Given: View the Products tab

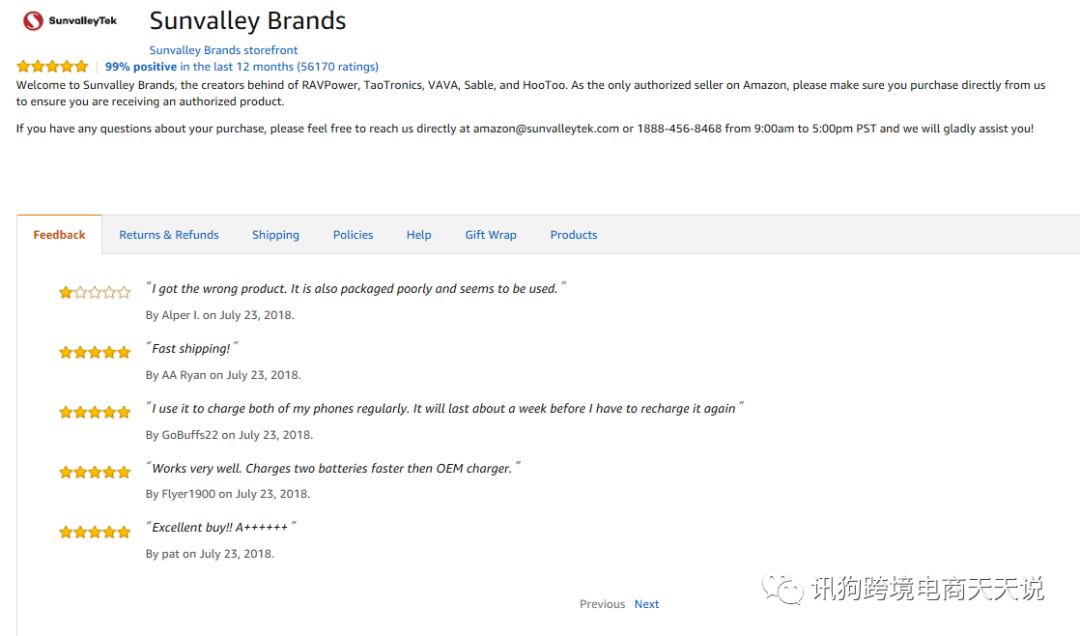Looking at the screenshot, I should click(573, 235).
